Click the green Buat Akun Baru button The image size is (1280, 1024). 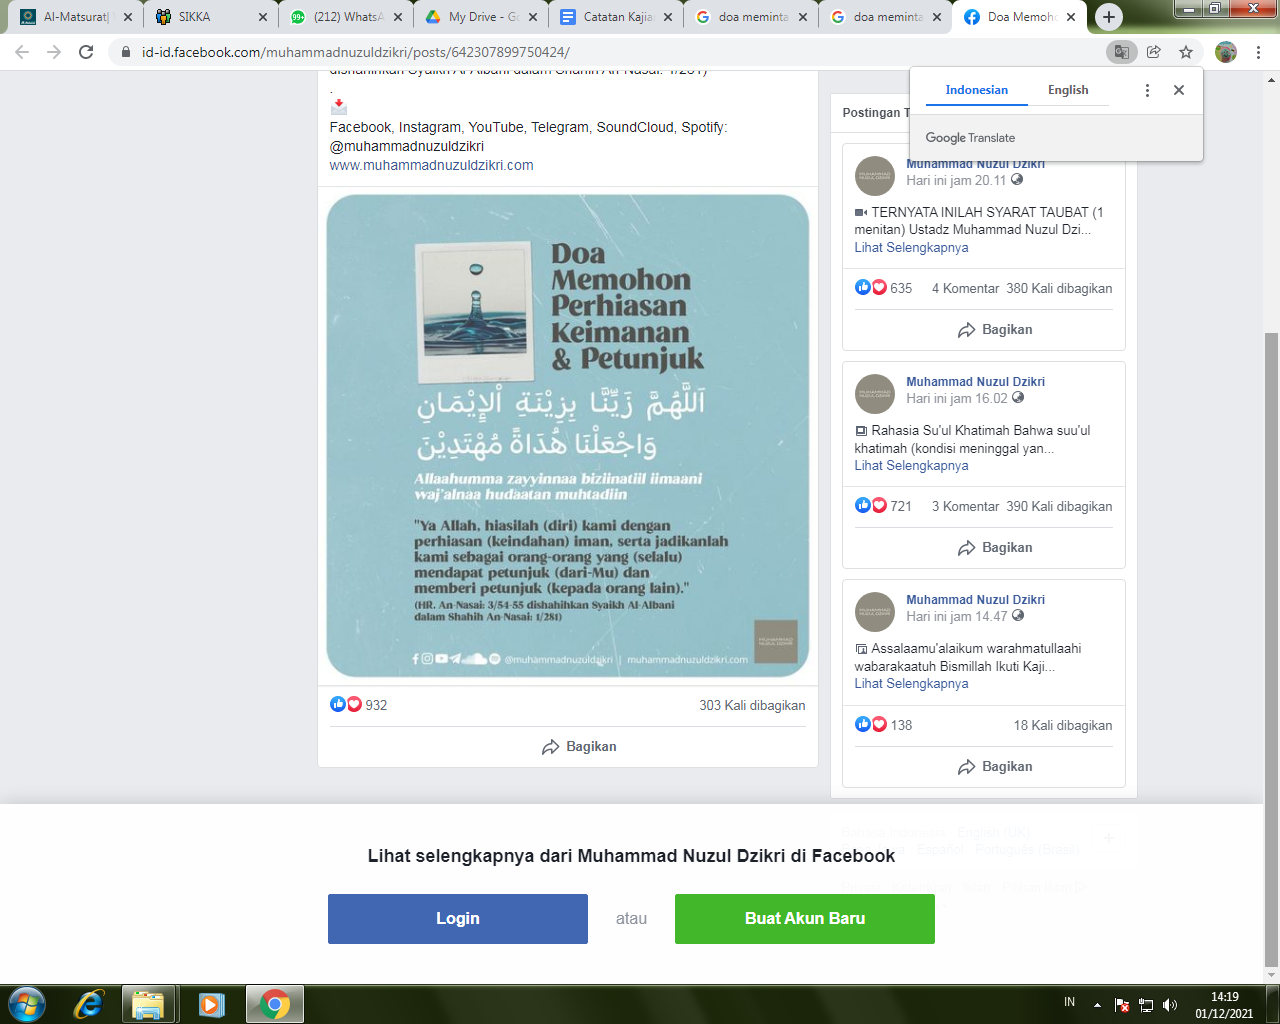805,919
